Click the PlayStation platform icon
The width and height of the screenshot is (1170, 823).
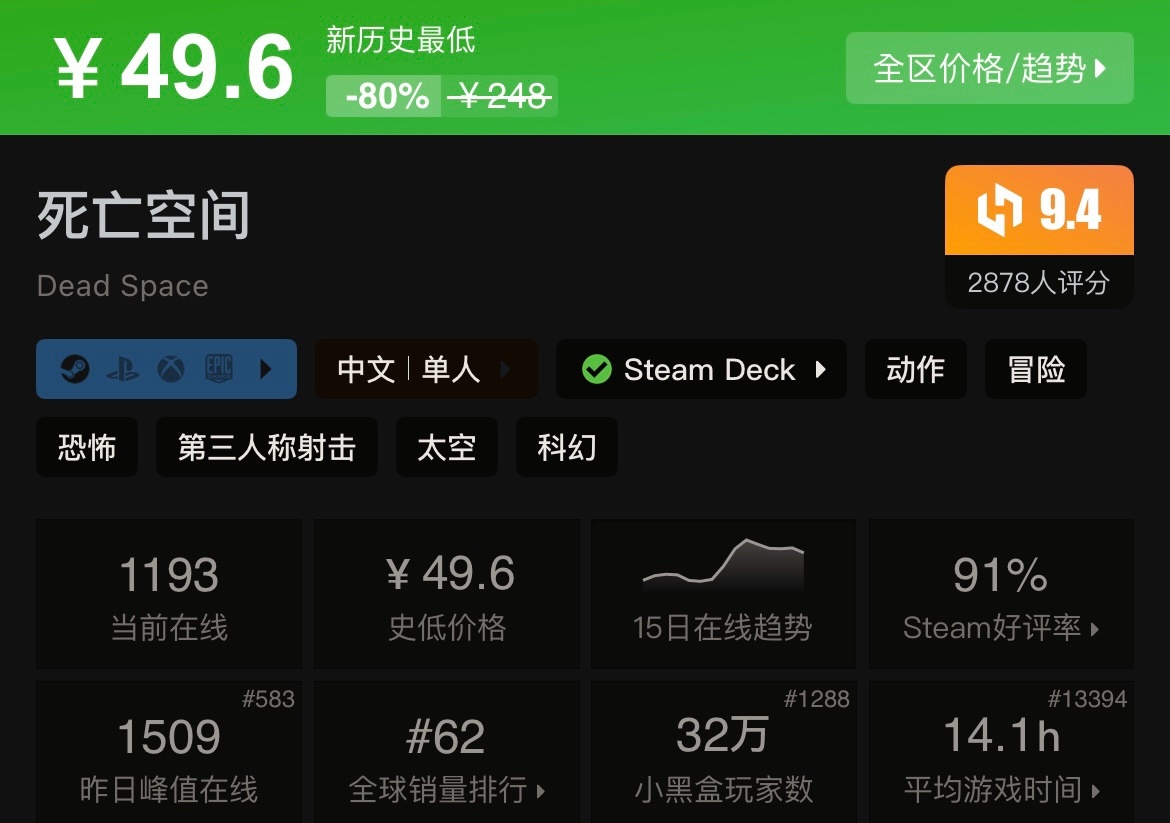tap(123, 369)
